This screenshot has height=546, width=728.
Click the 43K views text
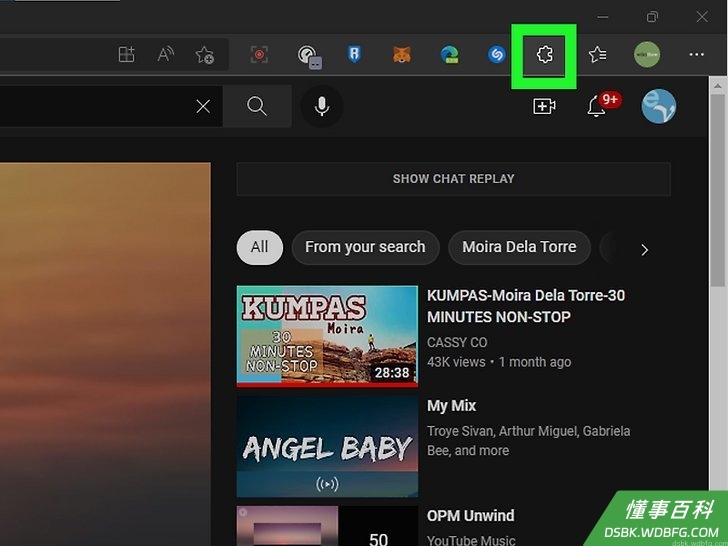coord(456,362)
